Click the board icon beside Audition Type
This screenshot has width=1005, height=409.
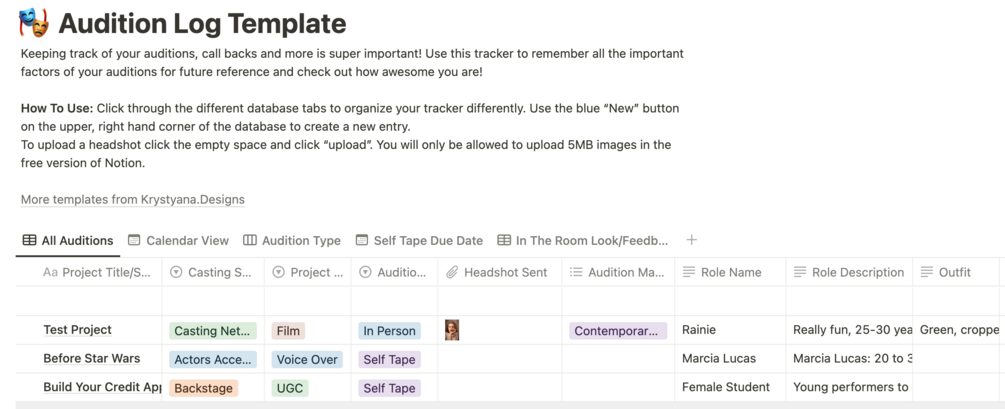(250, 241)
